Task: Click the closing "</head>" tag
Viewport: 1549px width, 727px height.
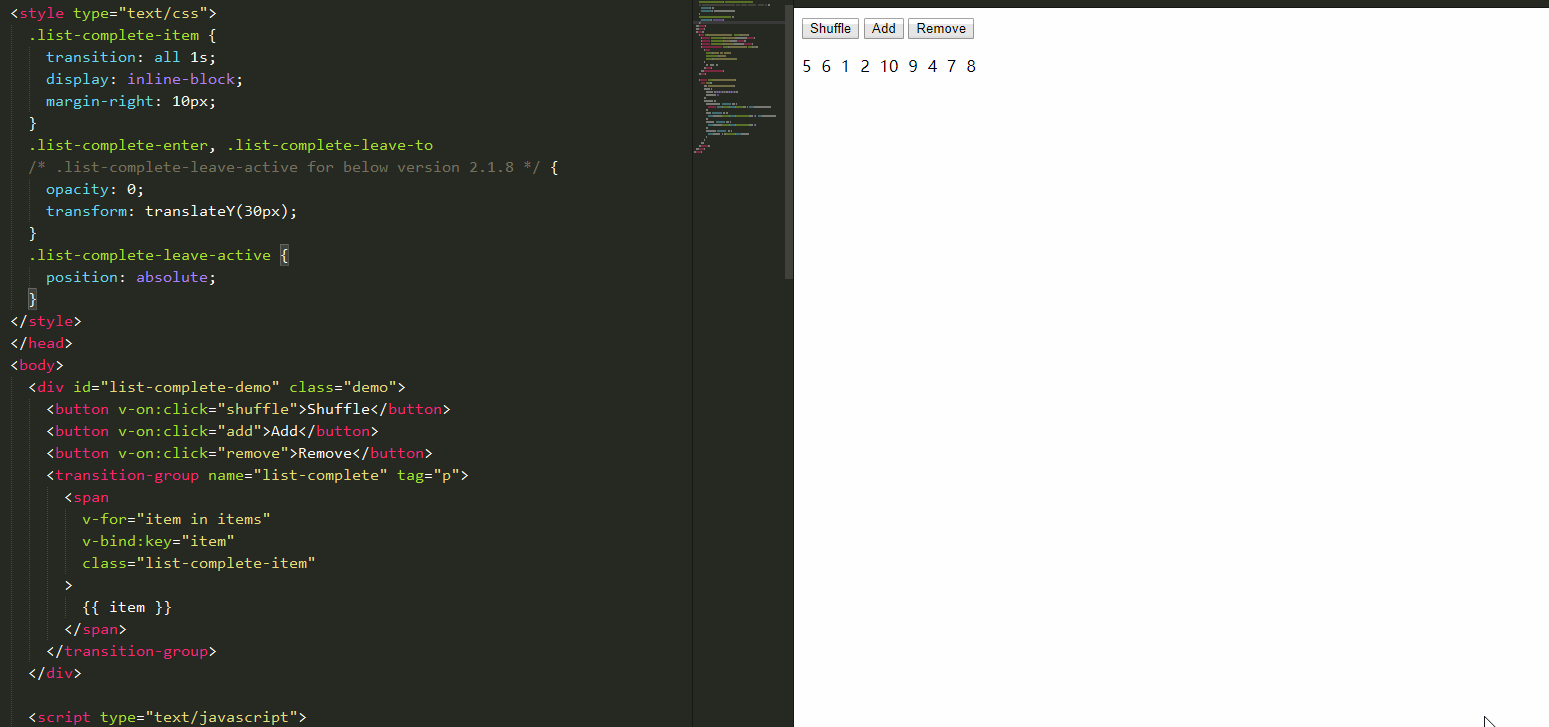Action: click(x=41, y=343)
